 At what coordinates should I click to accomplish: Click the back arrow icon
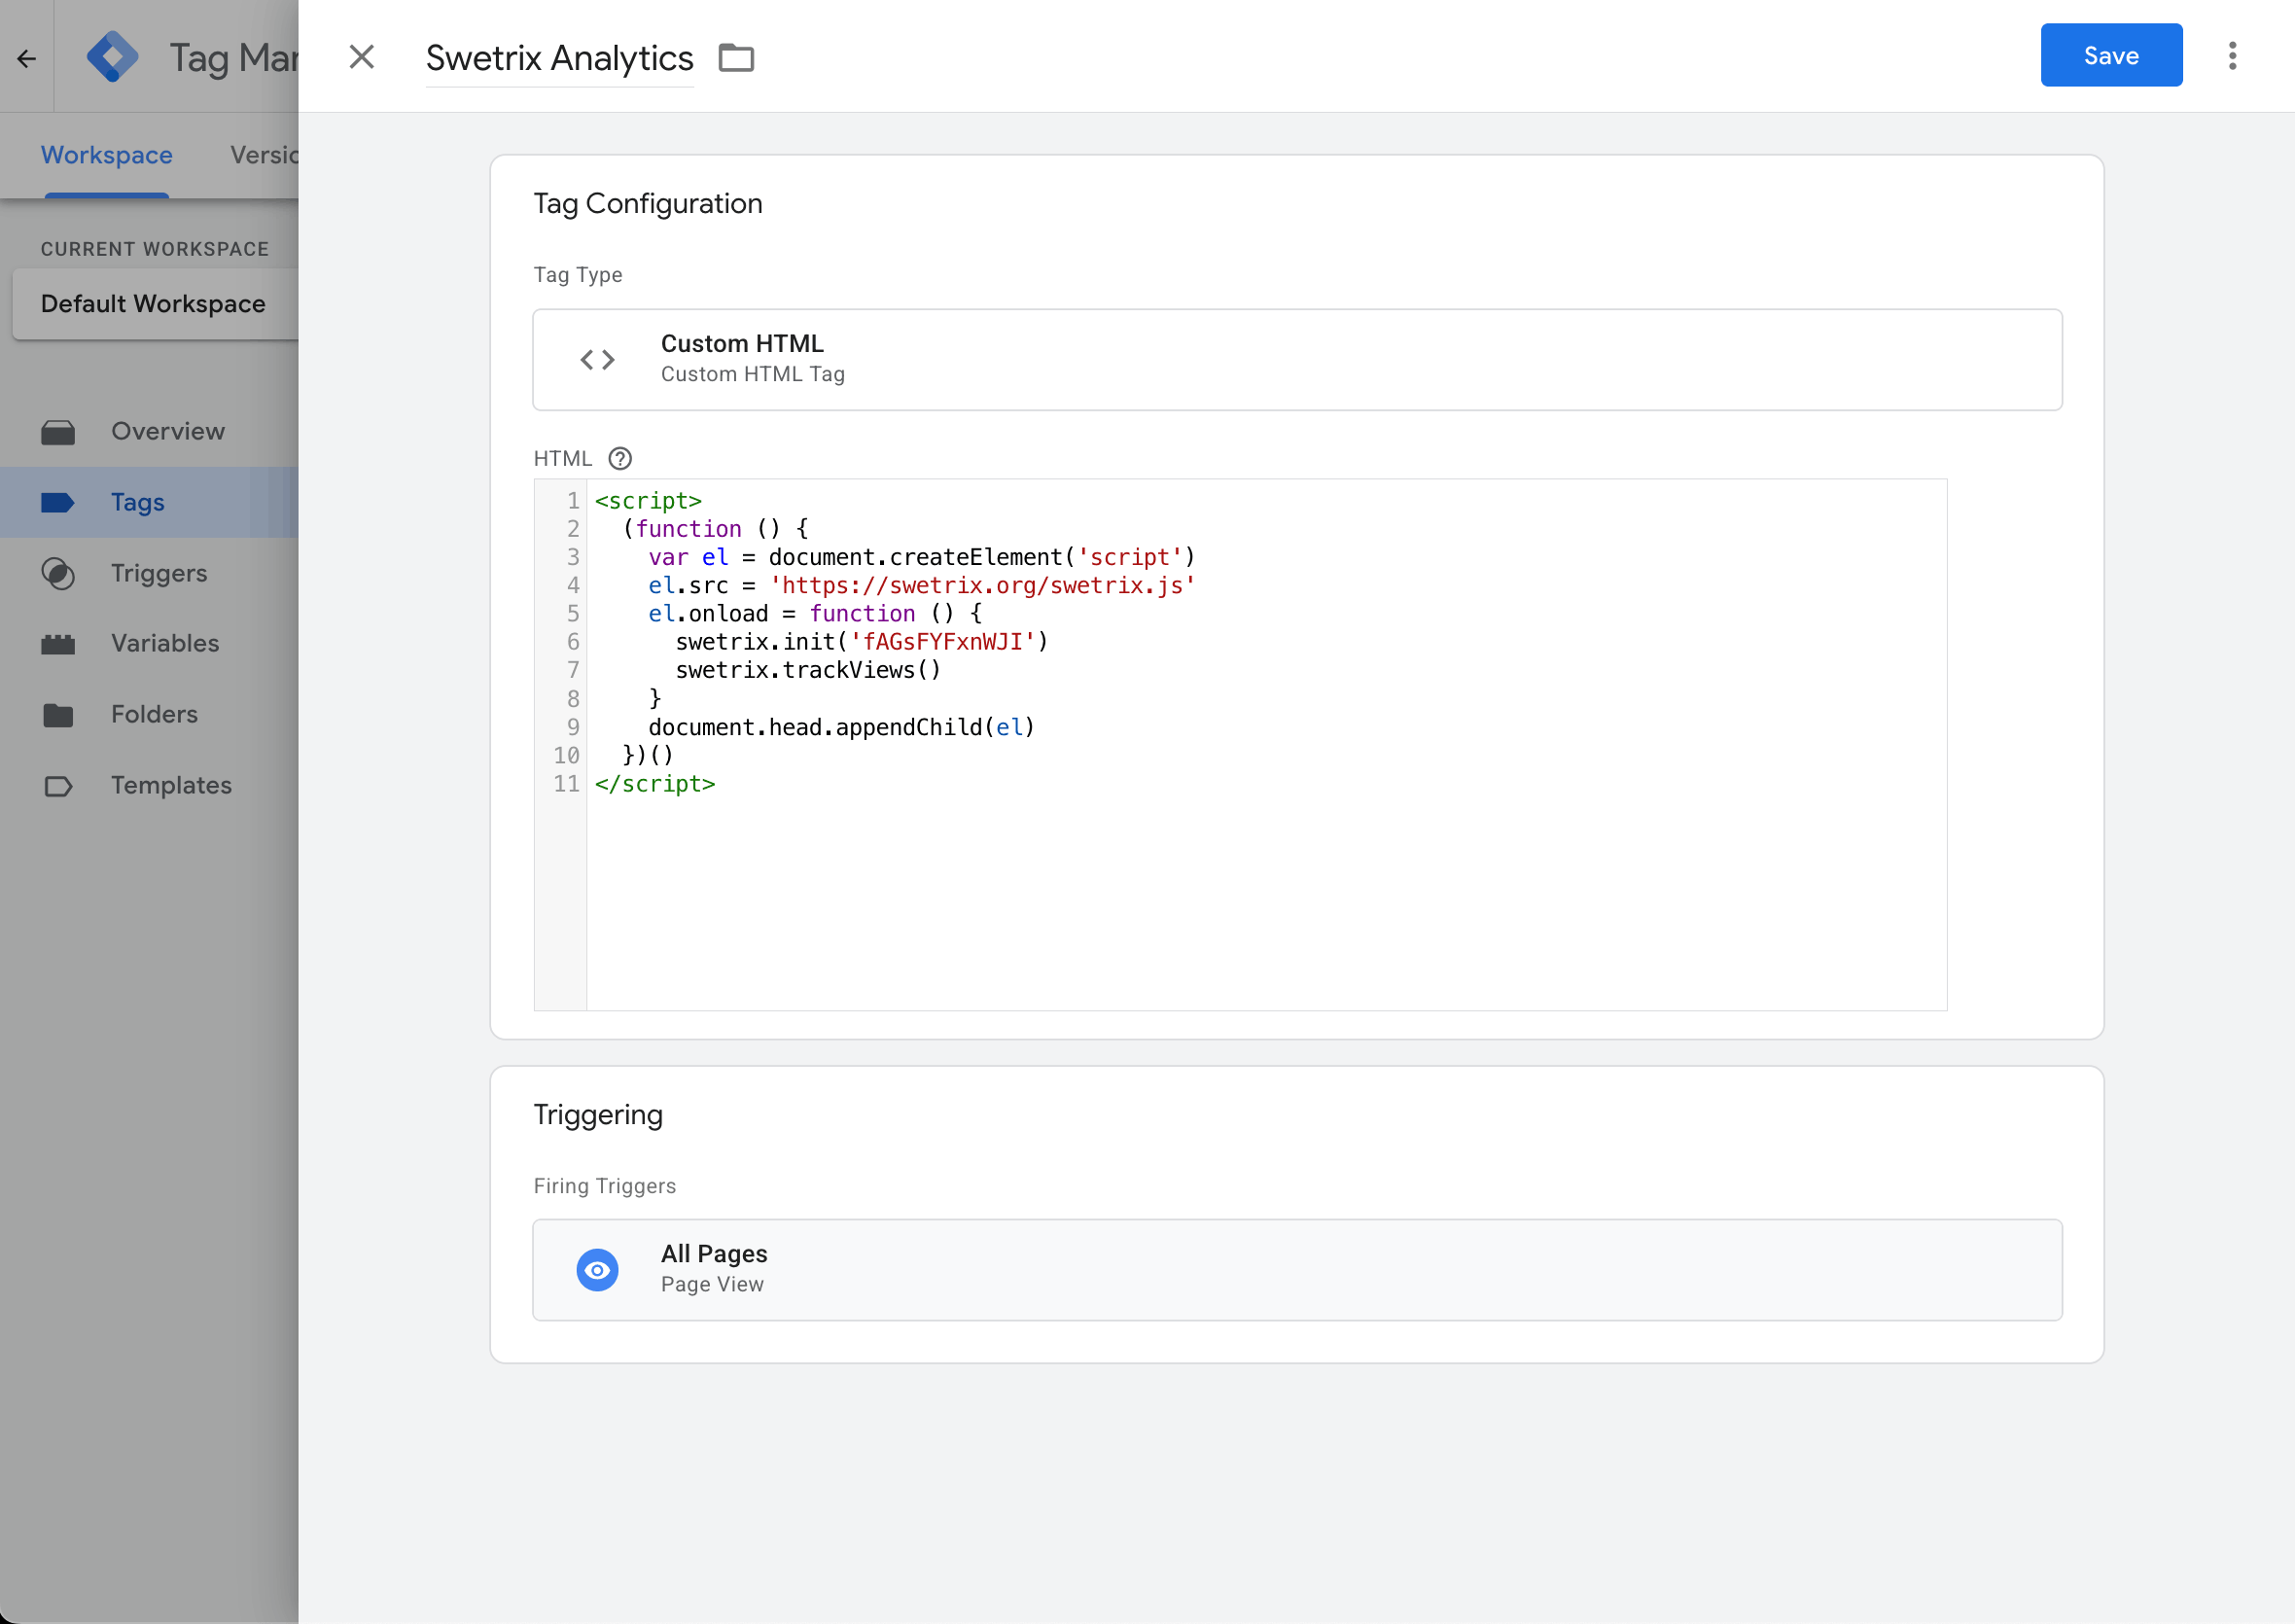click(x=26, y=58)
